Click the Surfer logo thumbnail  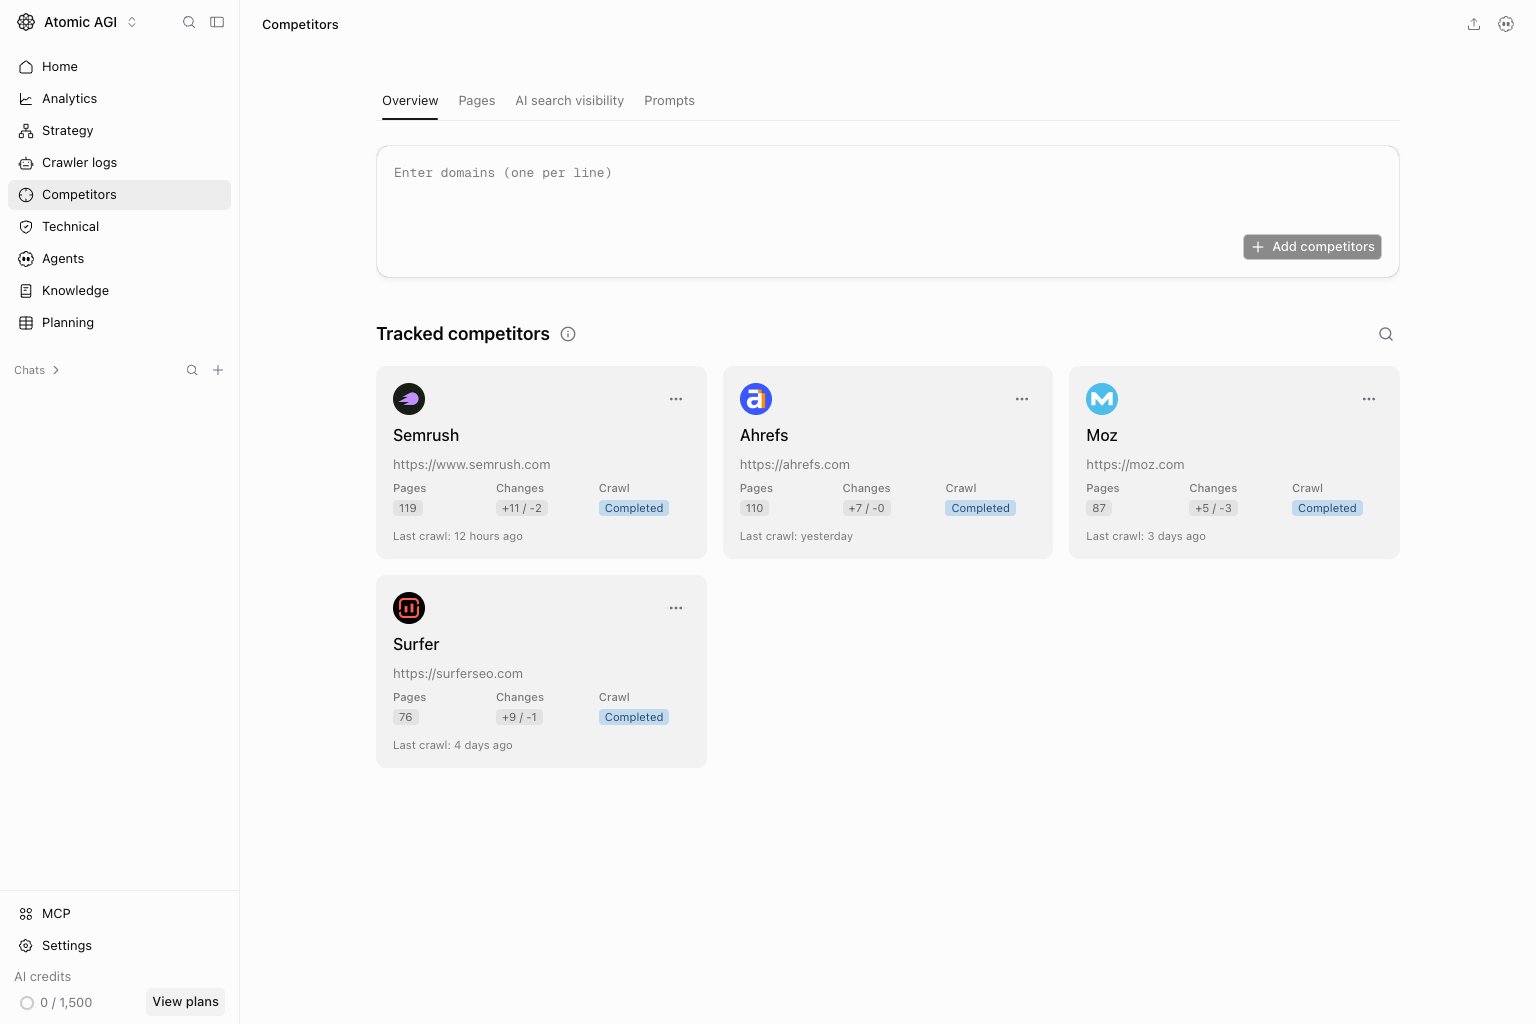coord(409,608)
